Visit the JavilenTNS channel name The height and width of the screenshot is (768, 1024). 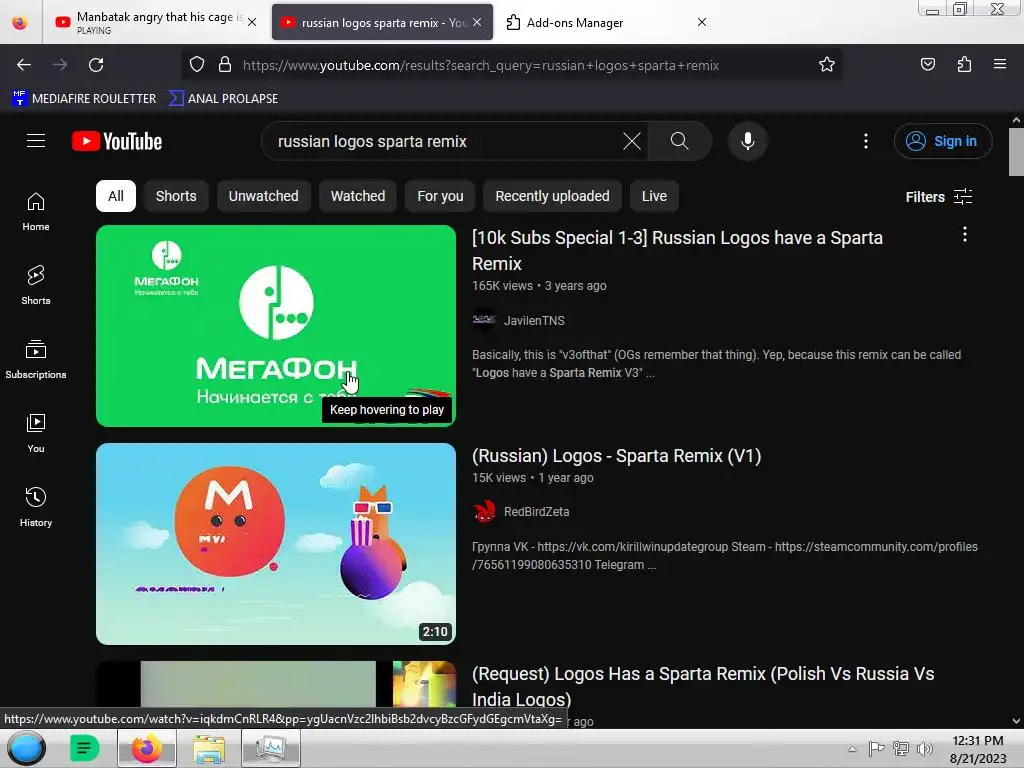534,321
